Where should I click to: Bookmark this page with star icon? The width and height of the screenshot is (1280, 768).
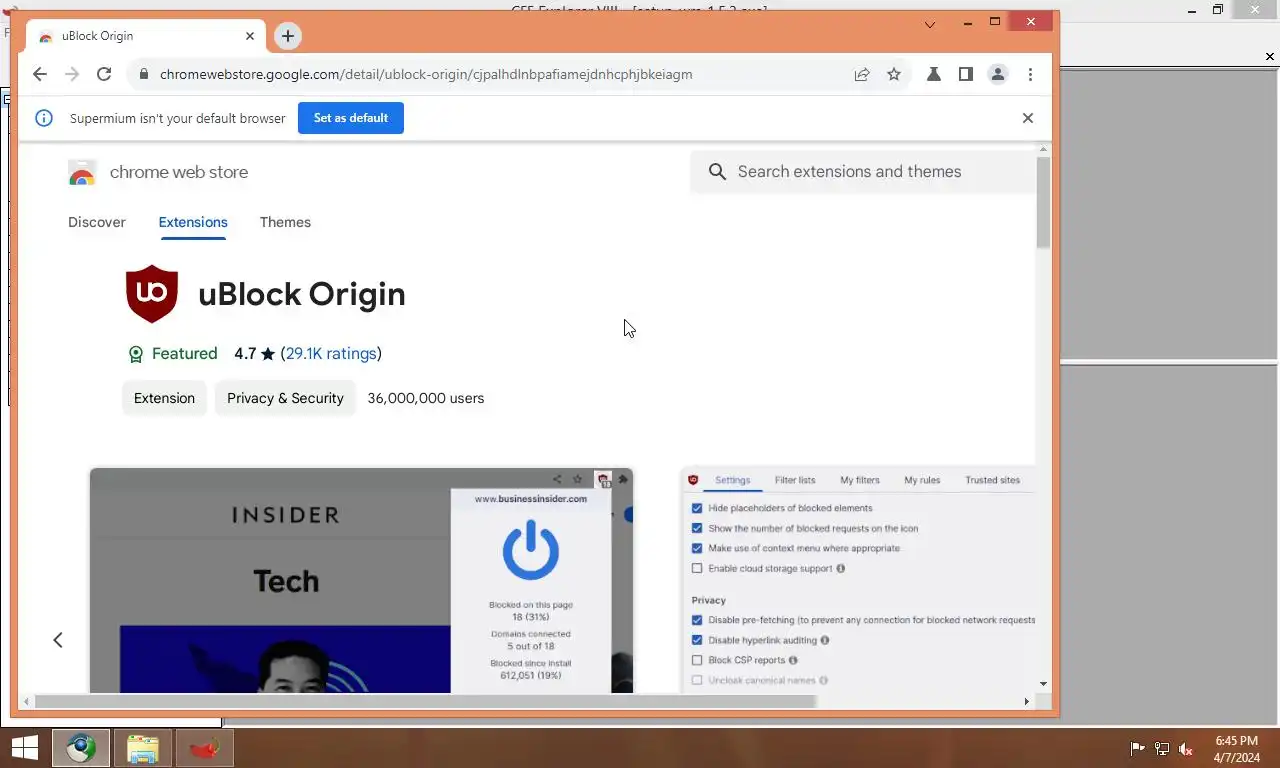(894, 74)
